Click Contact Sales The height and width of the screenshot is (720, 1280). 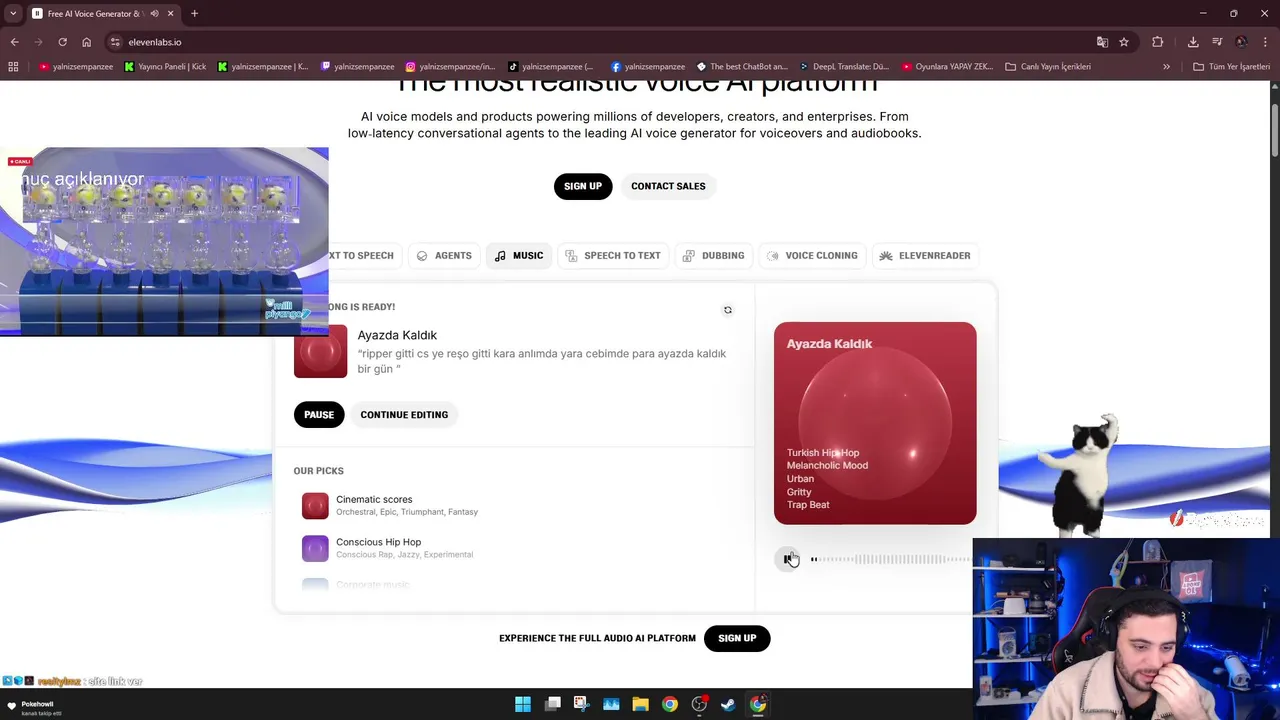668,186
